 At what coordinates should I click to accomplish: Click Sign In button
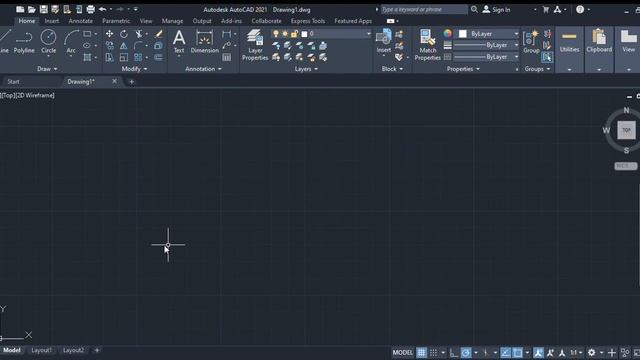coord(497,9)
